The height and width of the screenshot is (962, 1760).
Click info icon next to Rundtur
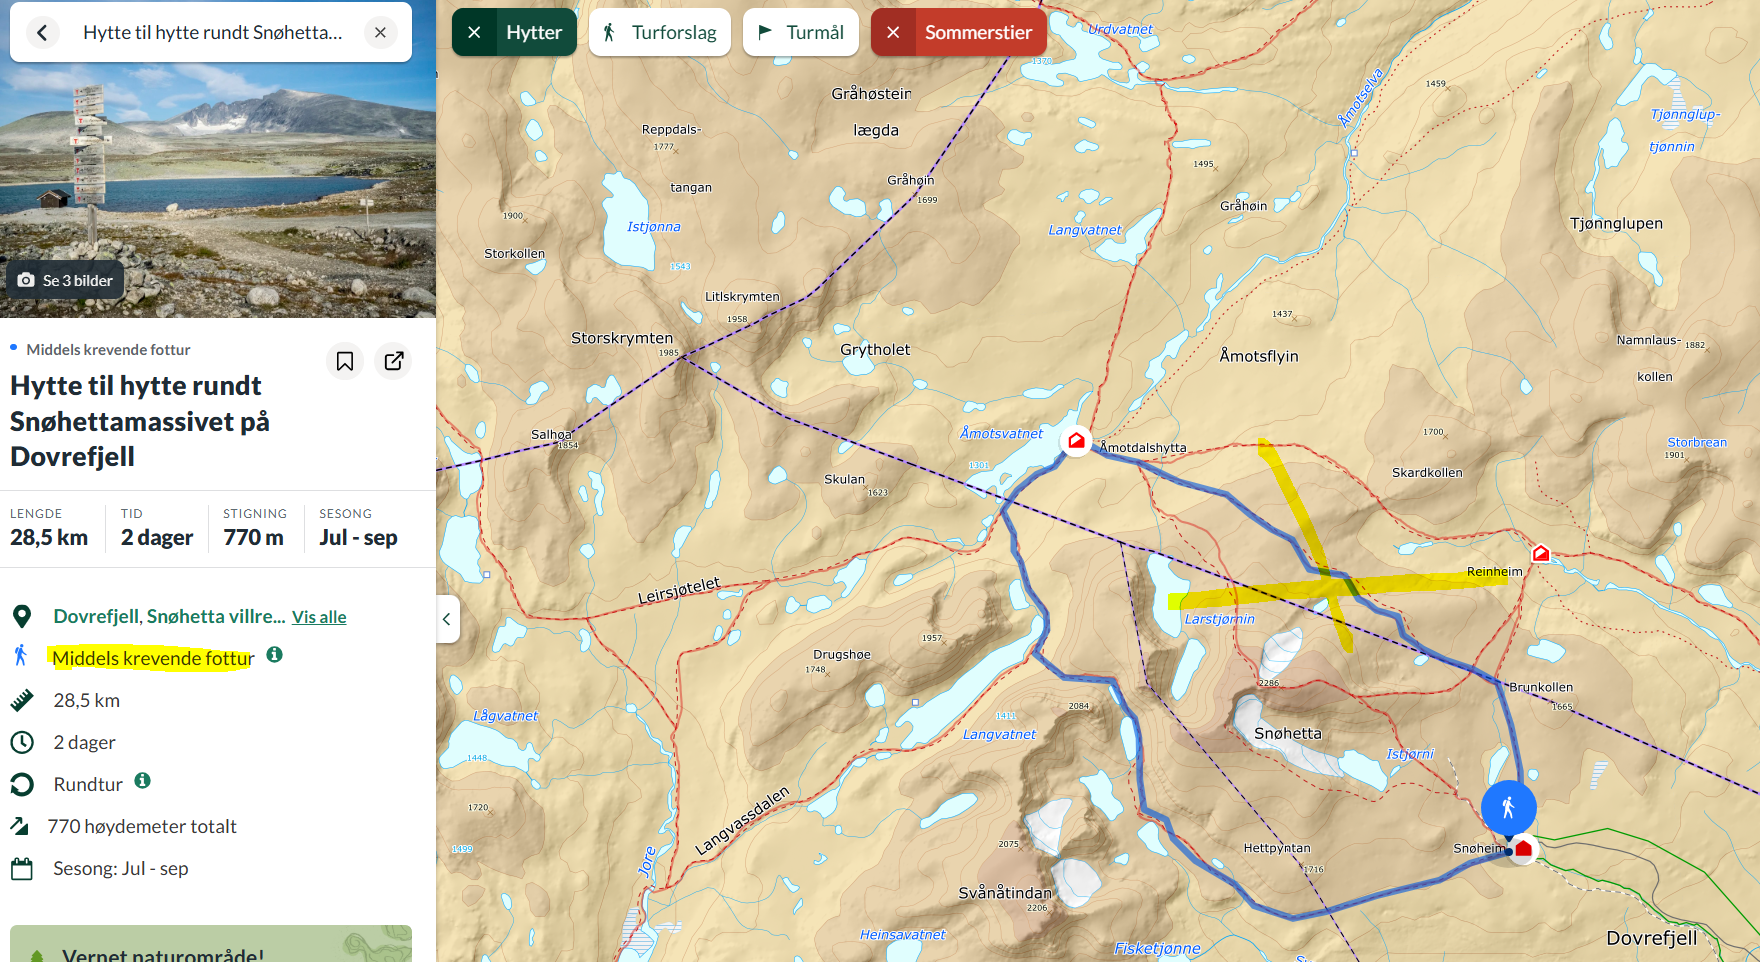tap(143, 781)
